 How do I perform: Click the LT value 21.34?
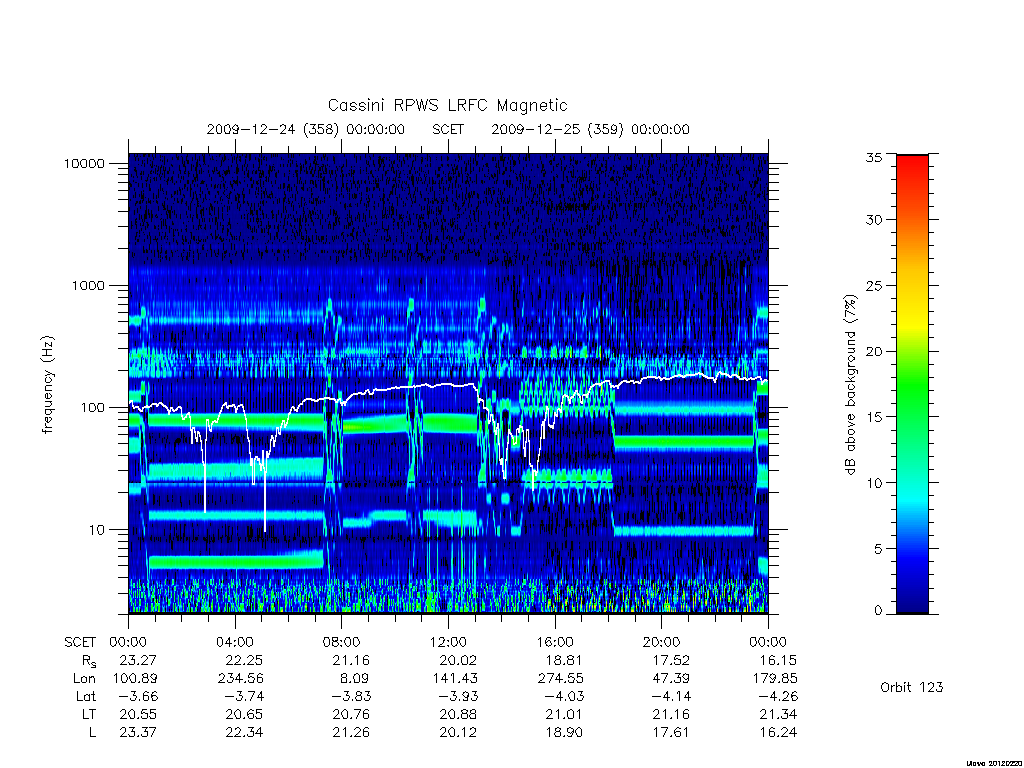[778, 714]
